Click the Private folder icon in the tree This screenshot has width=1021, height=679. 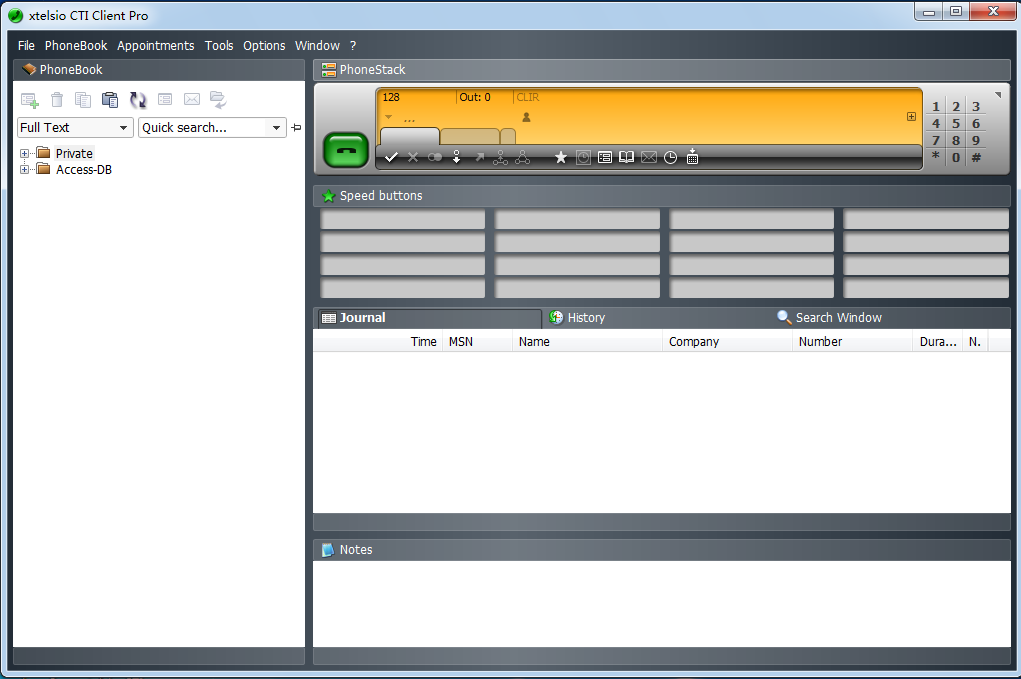coord(44,153)
